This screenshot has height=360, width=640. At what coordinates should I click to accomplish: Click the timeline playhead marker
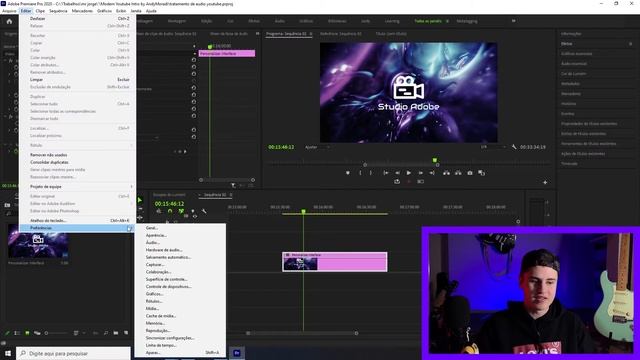click(x=303, y=211)
